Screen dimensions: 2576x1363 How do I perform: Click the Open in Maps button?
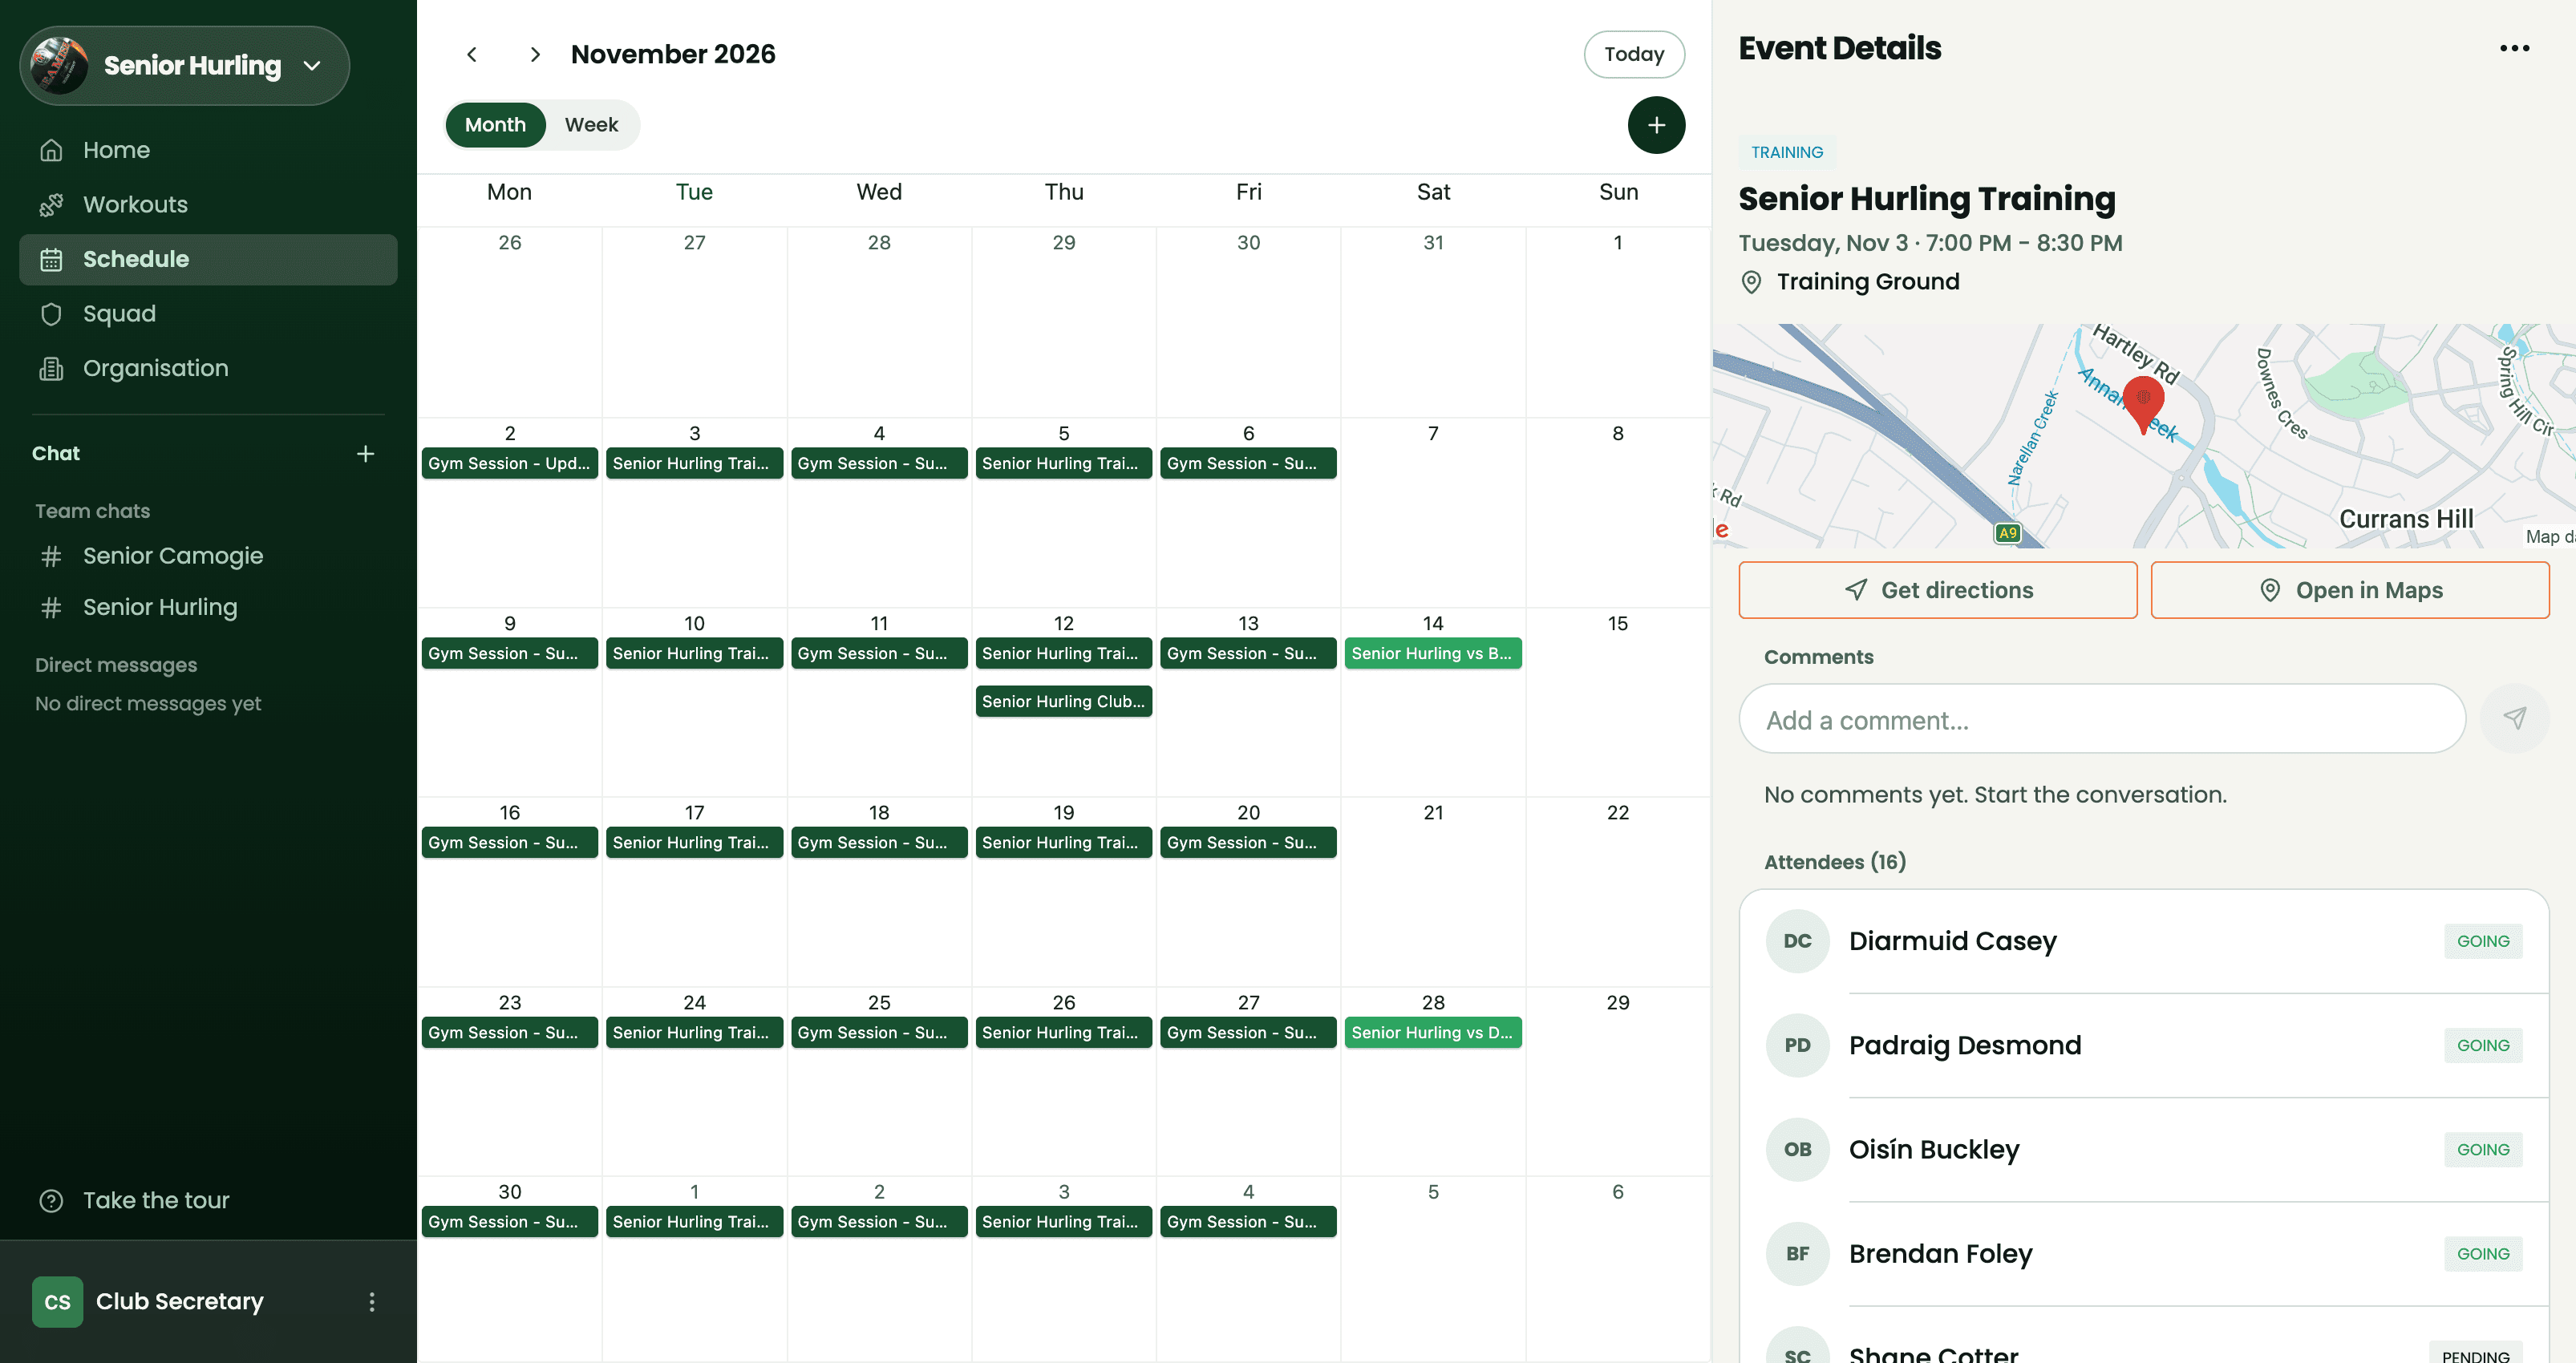point(2349,590)
